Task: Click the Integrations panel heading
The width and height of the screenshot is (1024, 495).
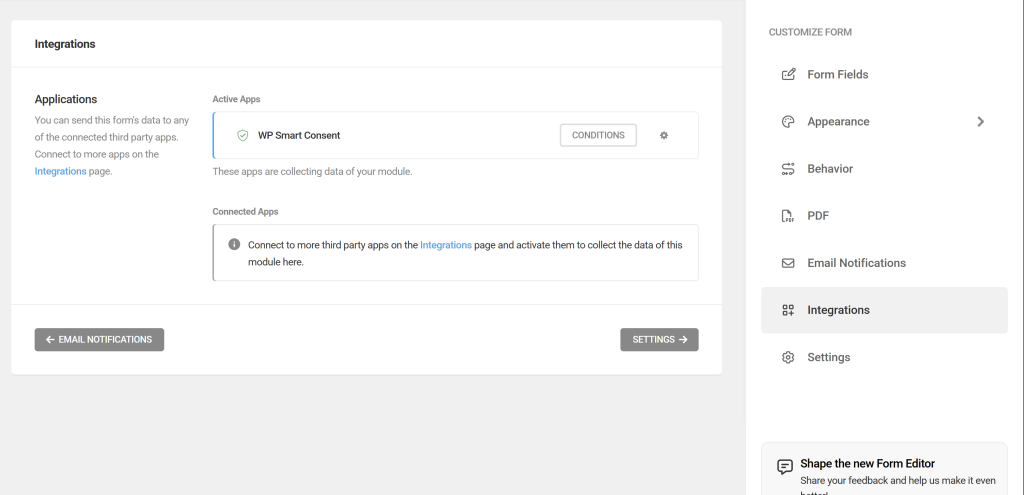Action: pos(65,44)
